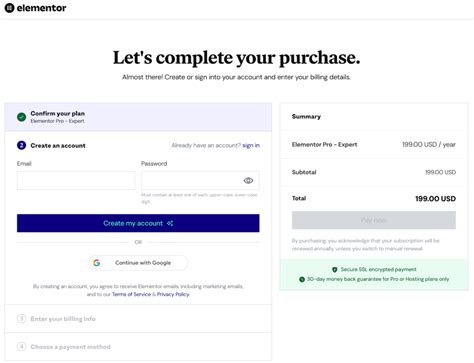Focus the Password input field
The height and width of the screenshot is (363, 474).
click(200, 180)
